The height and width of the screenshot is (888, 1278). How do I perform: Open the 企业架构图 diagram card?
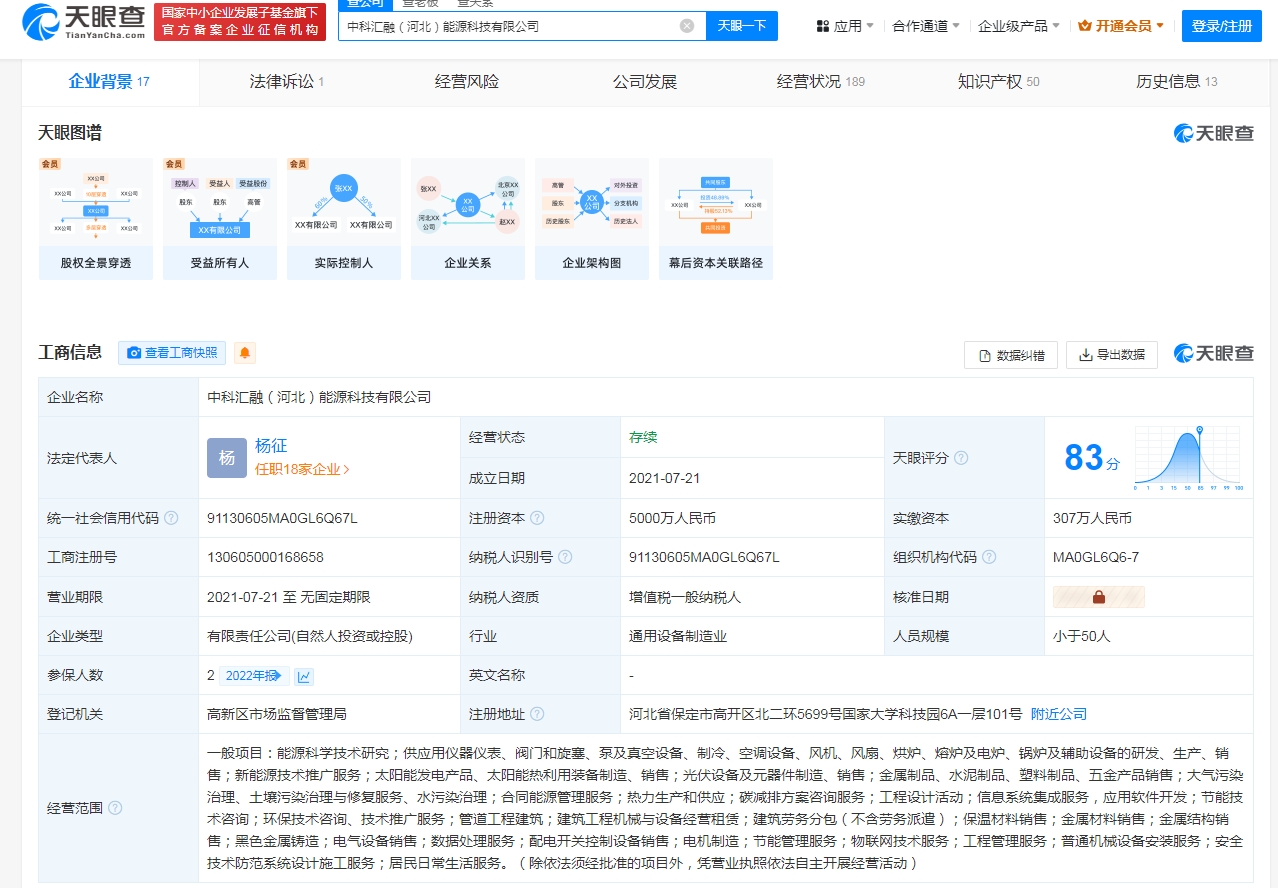(x=592, y=219)
